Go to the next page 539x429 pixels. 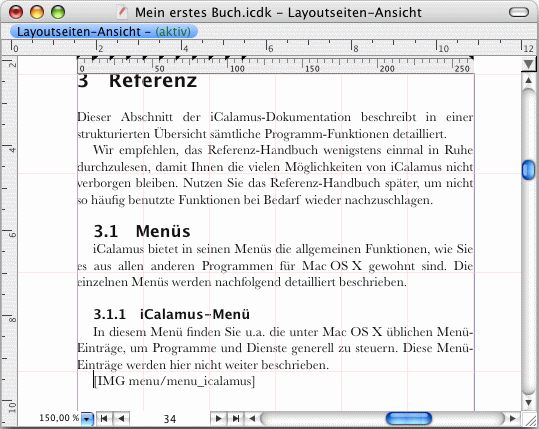point(218,418)
